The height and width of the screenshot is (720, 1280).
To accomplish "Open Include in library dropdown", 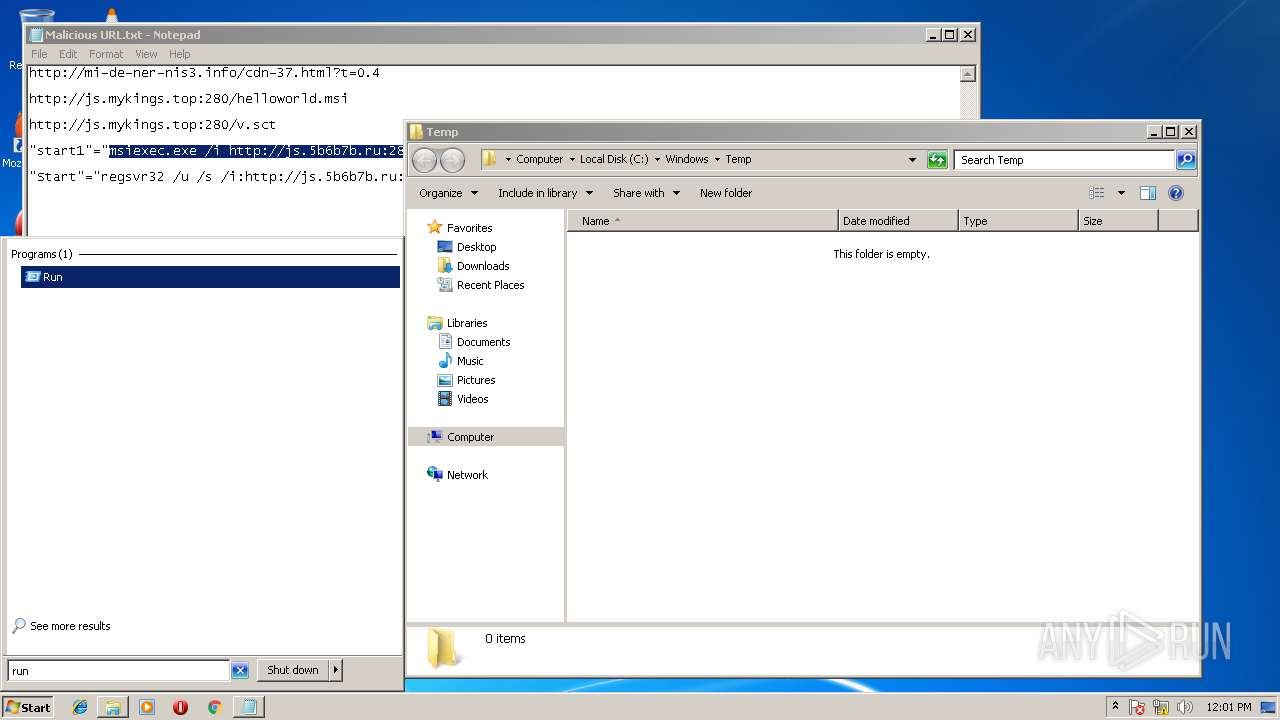I will tap(546, 193).
